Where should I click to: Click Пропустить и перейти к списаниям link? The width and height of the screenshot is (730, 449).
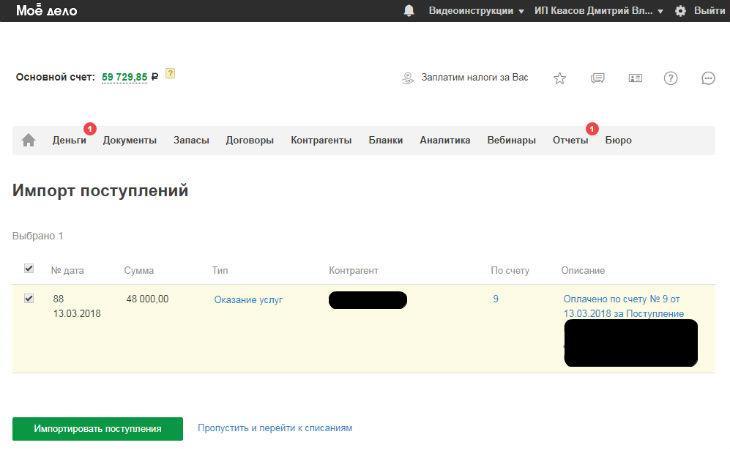coord(275,428)
